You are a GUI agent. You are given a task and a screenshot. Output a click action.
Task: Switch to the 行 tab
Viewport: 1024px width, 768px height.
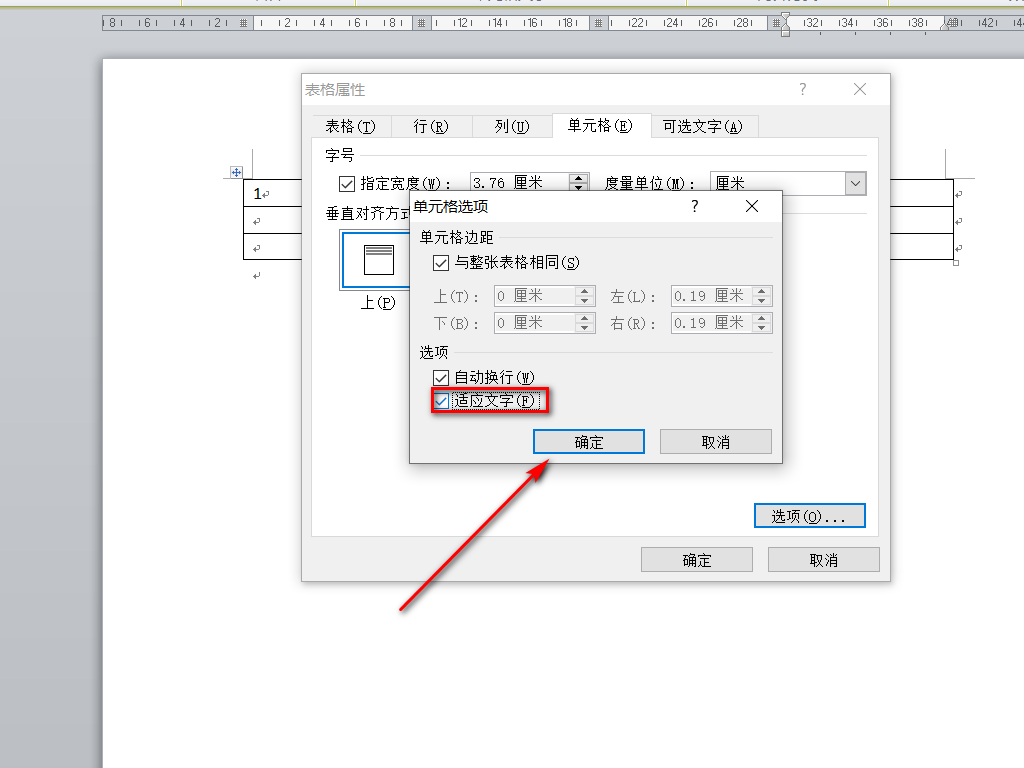click(431, 127)
